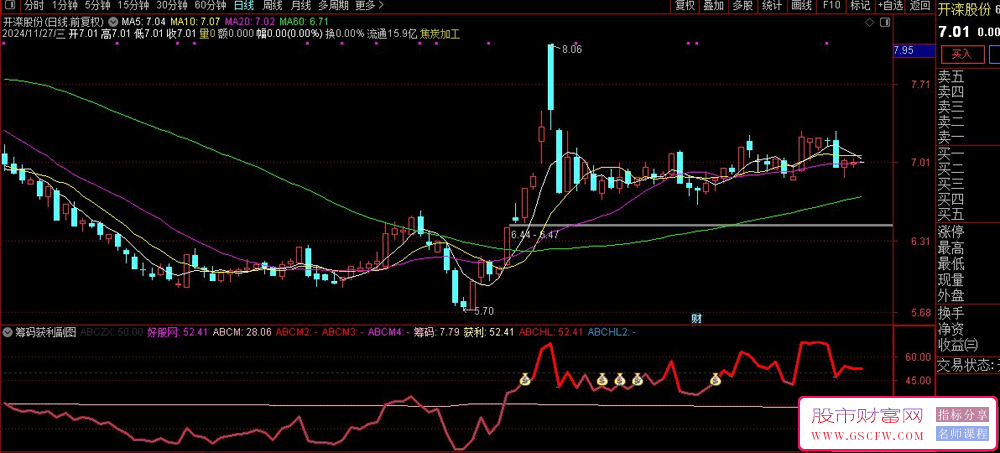Viewport: 1000px width, 453px height.
Task: Select the 15分钟 period tab
Action: 133,6
